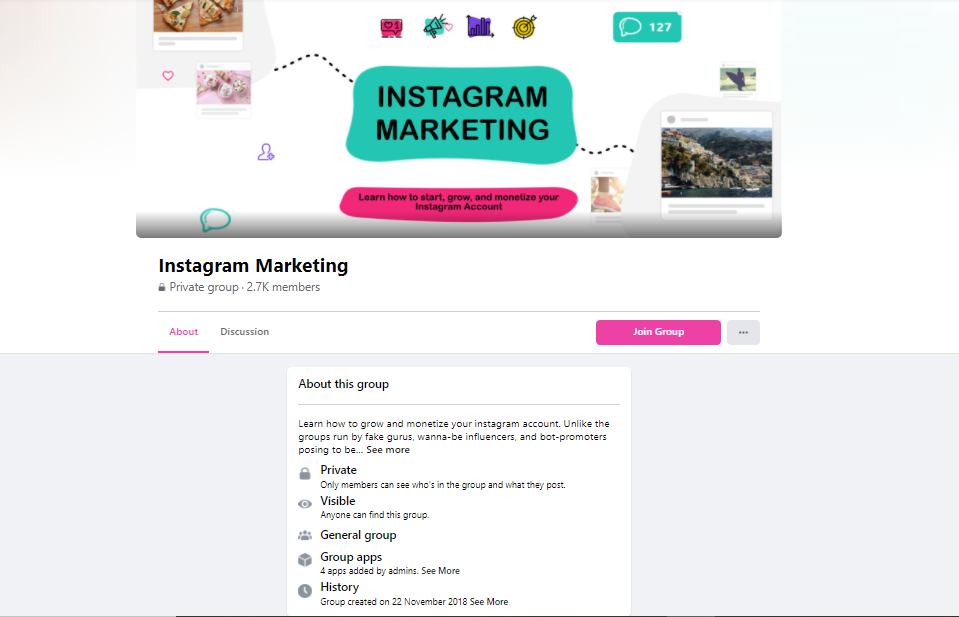Image resolution: width=959 pixels, height=617 pixels.
Task: Click the purple bar chart icon
Action: pyautogui.click(x=480, y=26)
